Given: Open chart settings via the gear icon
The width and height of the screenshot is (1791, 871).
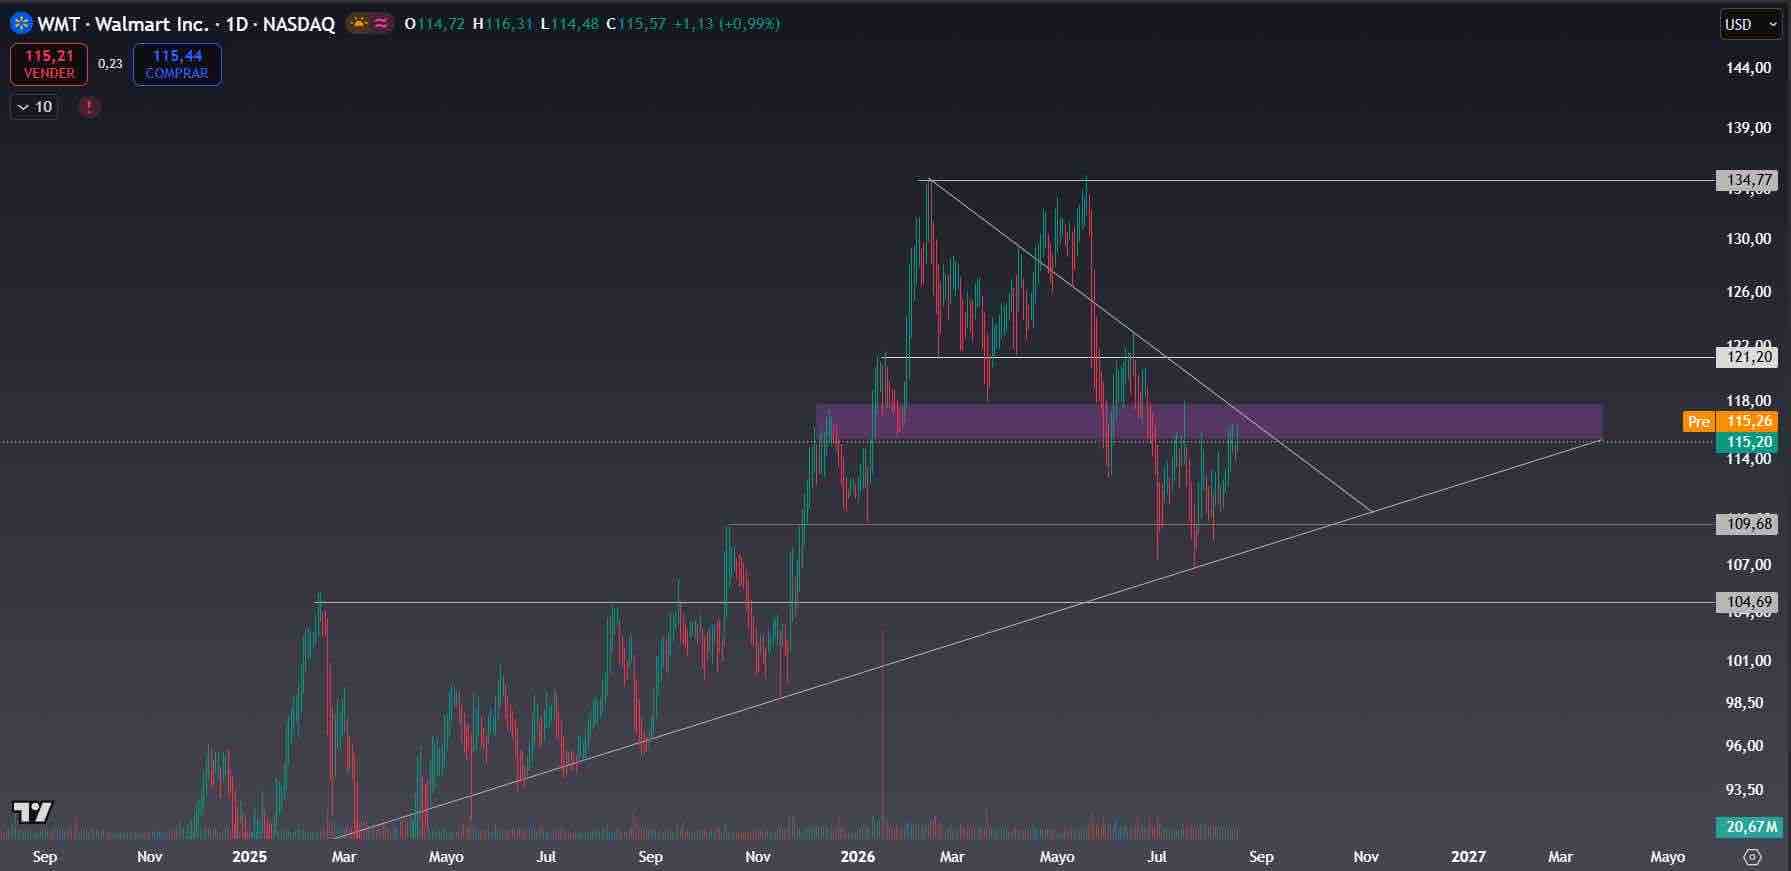Looking at the screenshot, I should 1752,857.
